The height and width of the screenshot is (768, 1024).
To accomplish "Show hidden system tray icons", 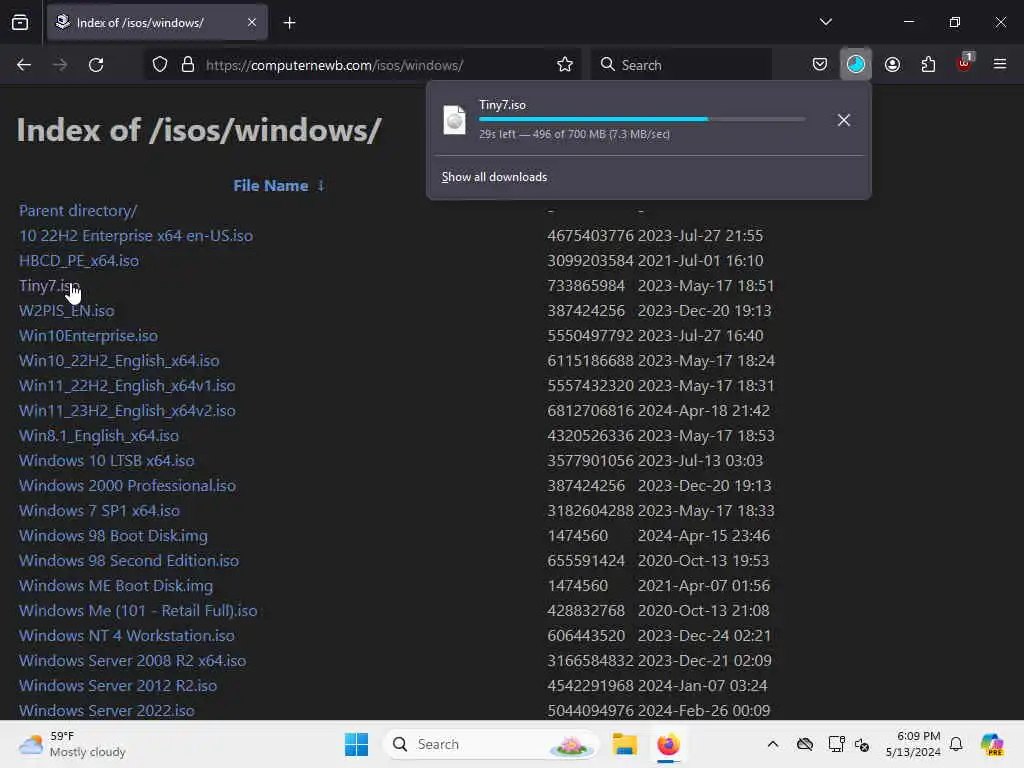I will tap(773, 744).
